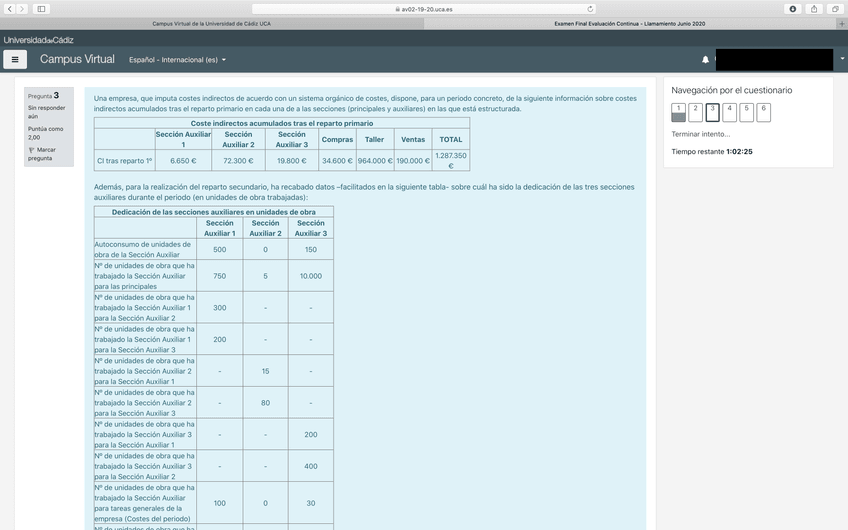
Task: Jump to question 6 in quiz navigation
Action: tap(764, 112)
